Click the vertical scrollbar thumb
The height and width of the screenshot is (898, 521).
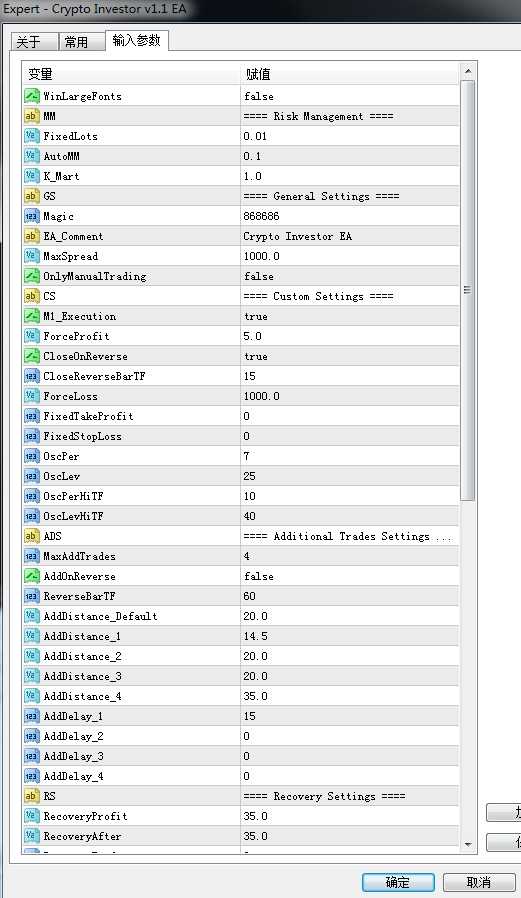click(468, 290)
